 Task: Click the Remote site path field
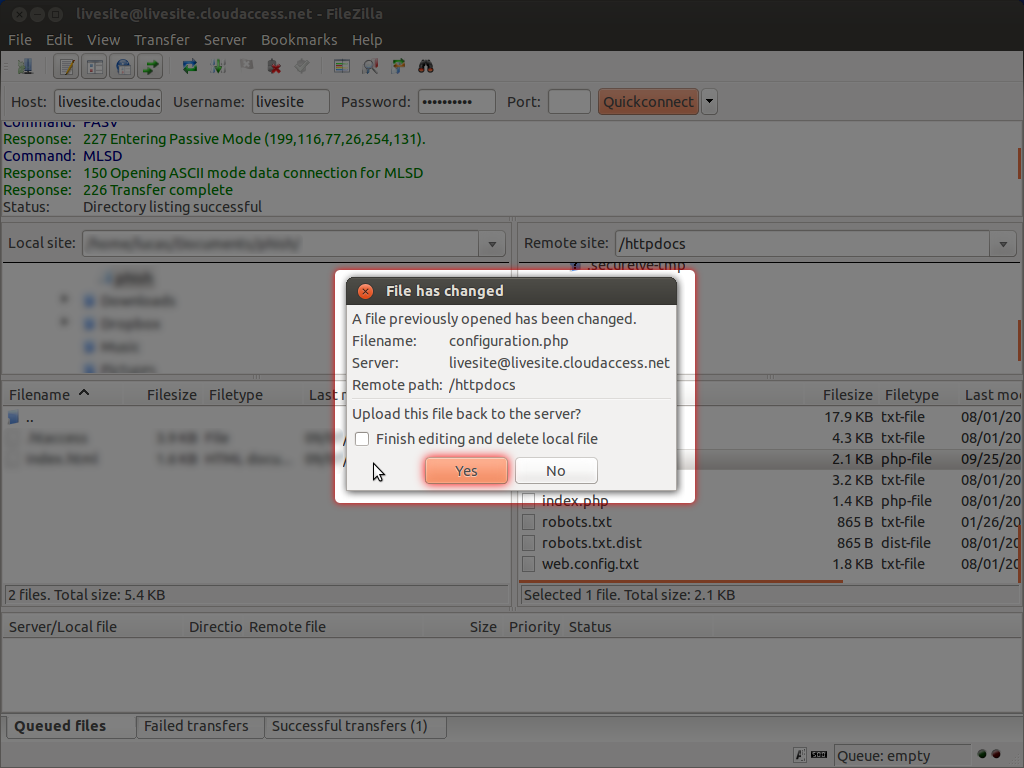(x=803, y=244)
